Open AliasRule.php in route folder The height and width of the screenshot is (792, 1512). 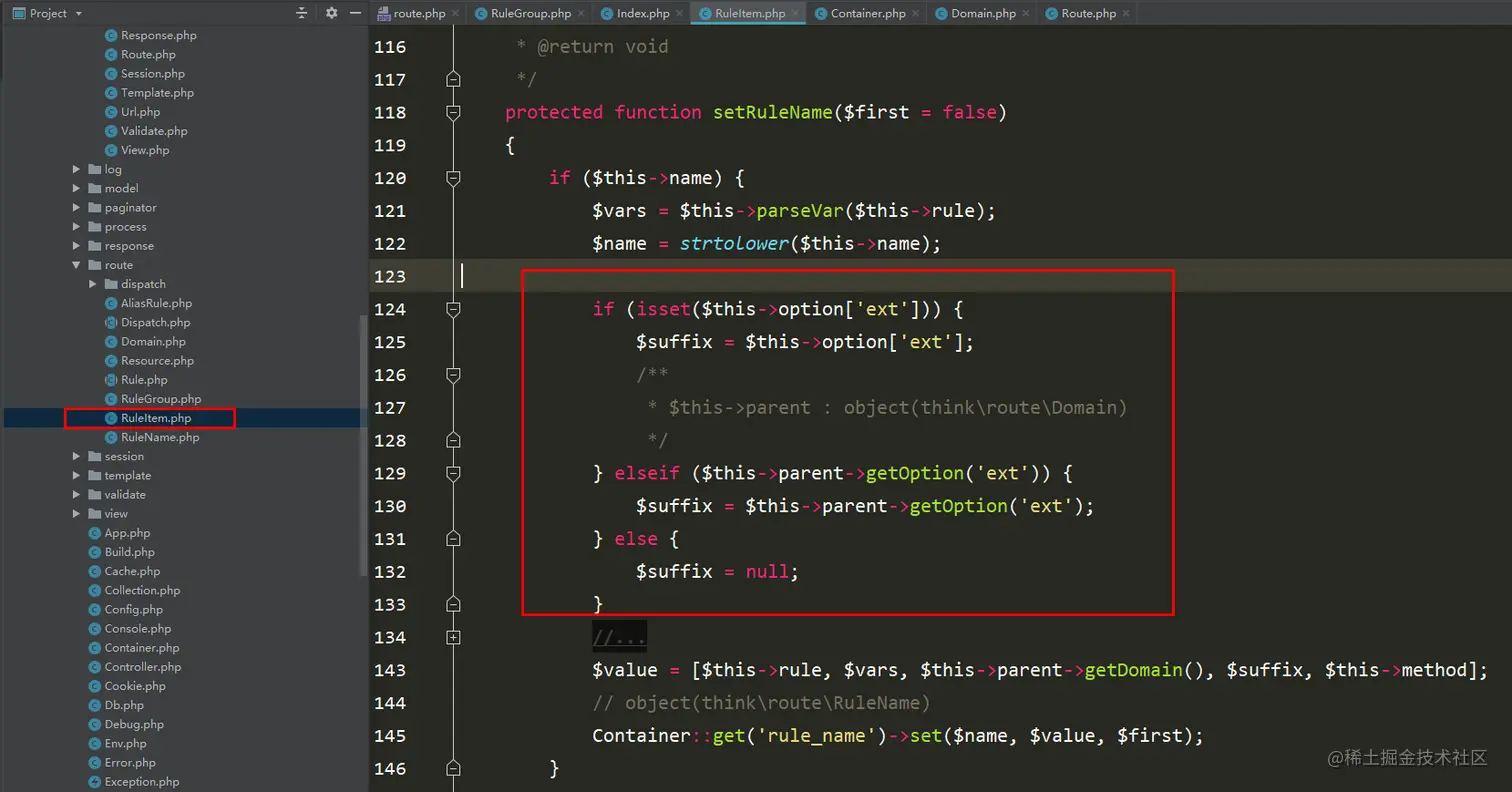pyautogui.click(x=148, y=303)
